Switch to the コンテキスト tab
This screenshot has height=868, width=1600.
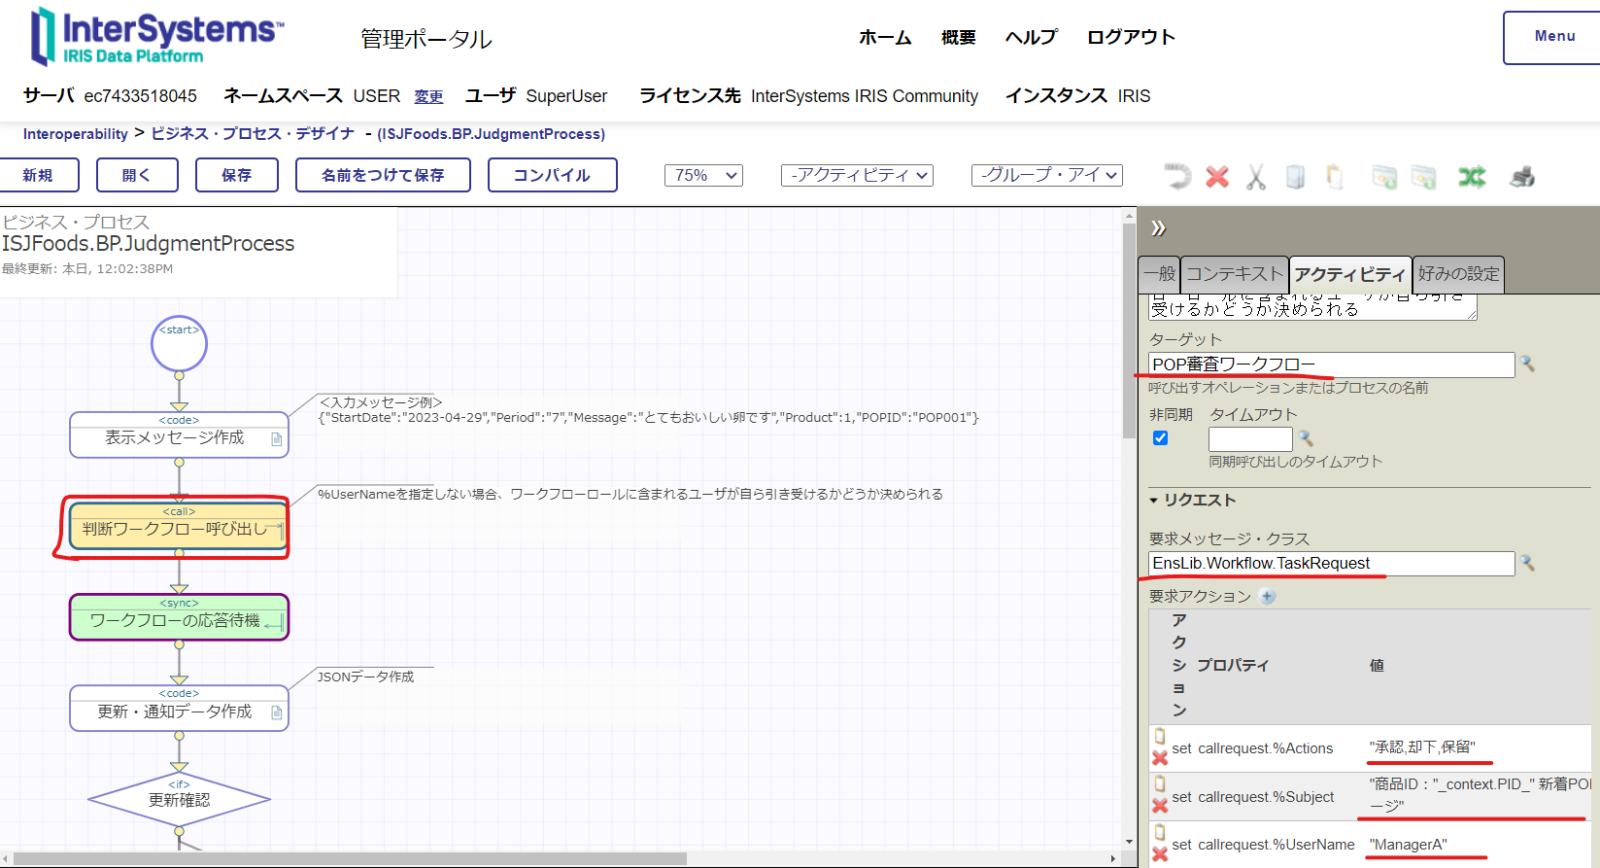point(1234,274)
